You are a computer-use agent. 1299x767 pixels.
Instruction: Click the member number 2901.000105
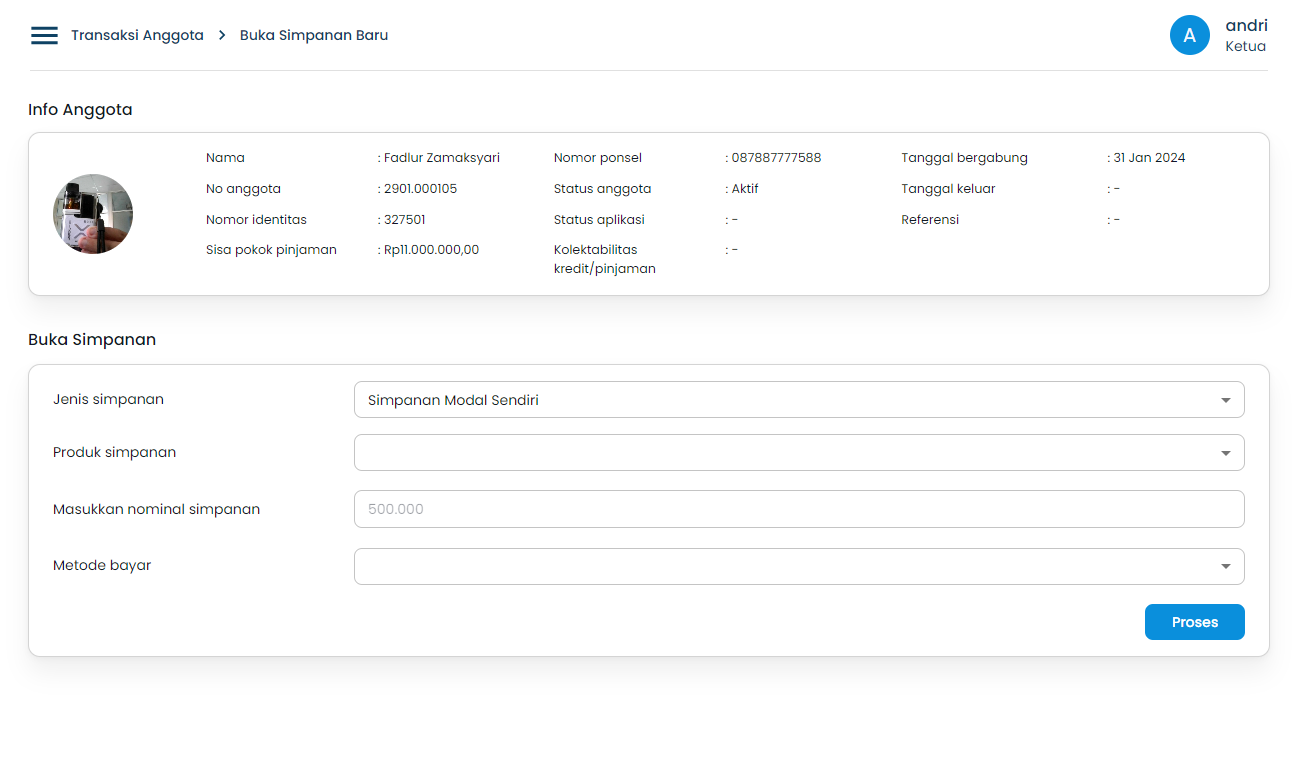pyautogui.click(x=420, y=189)
